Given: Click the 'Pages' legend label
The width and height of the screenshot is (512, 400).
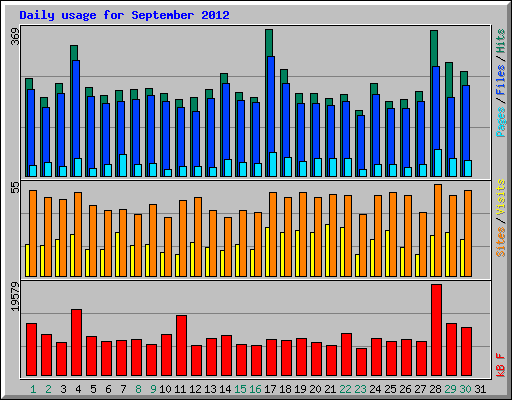Looking at the screenshot, I should point(501,122).
